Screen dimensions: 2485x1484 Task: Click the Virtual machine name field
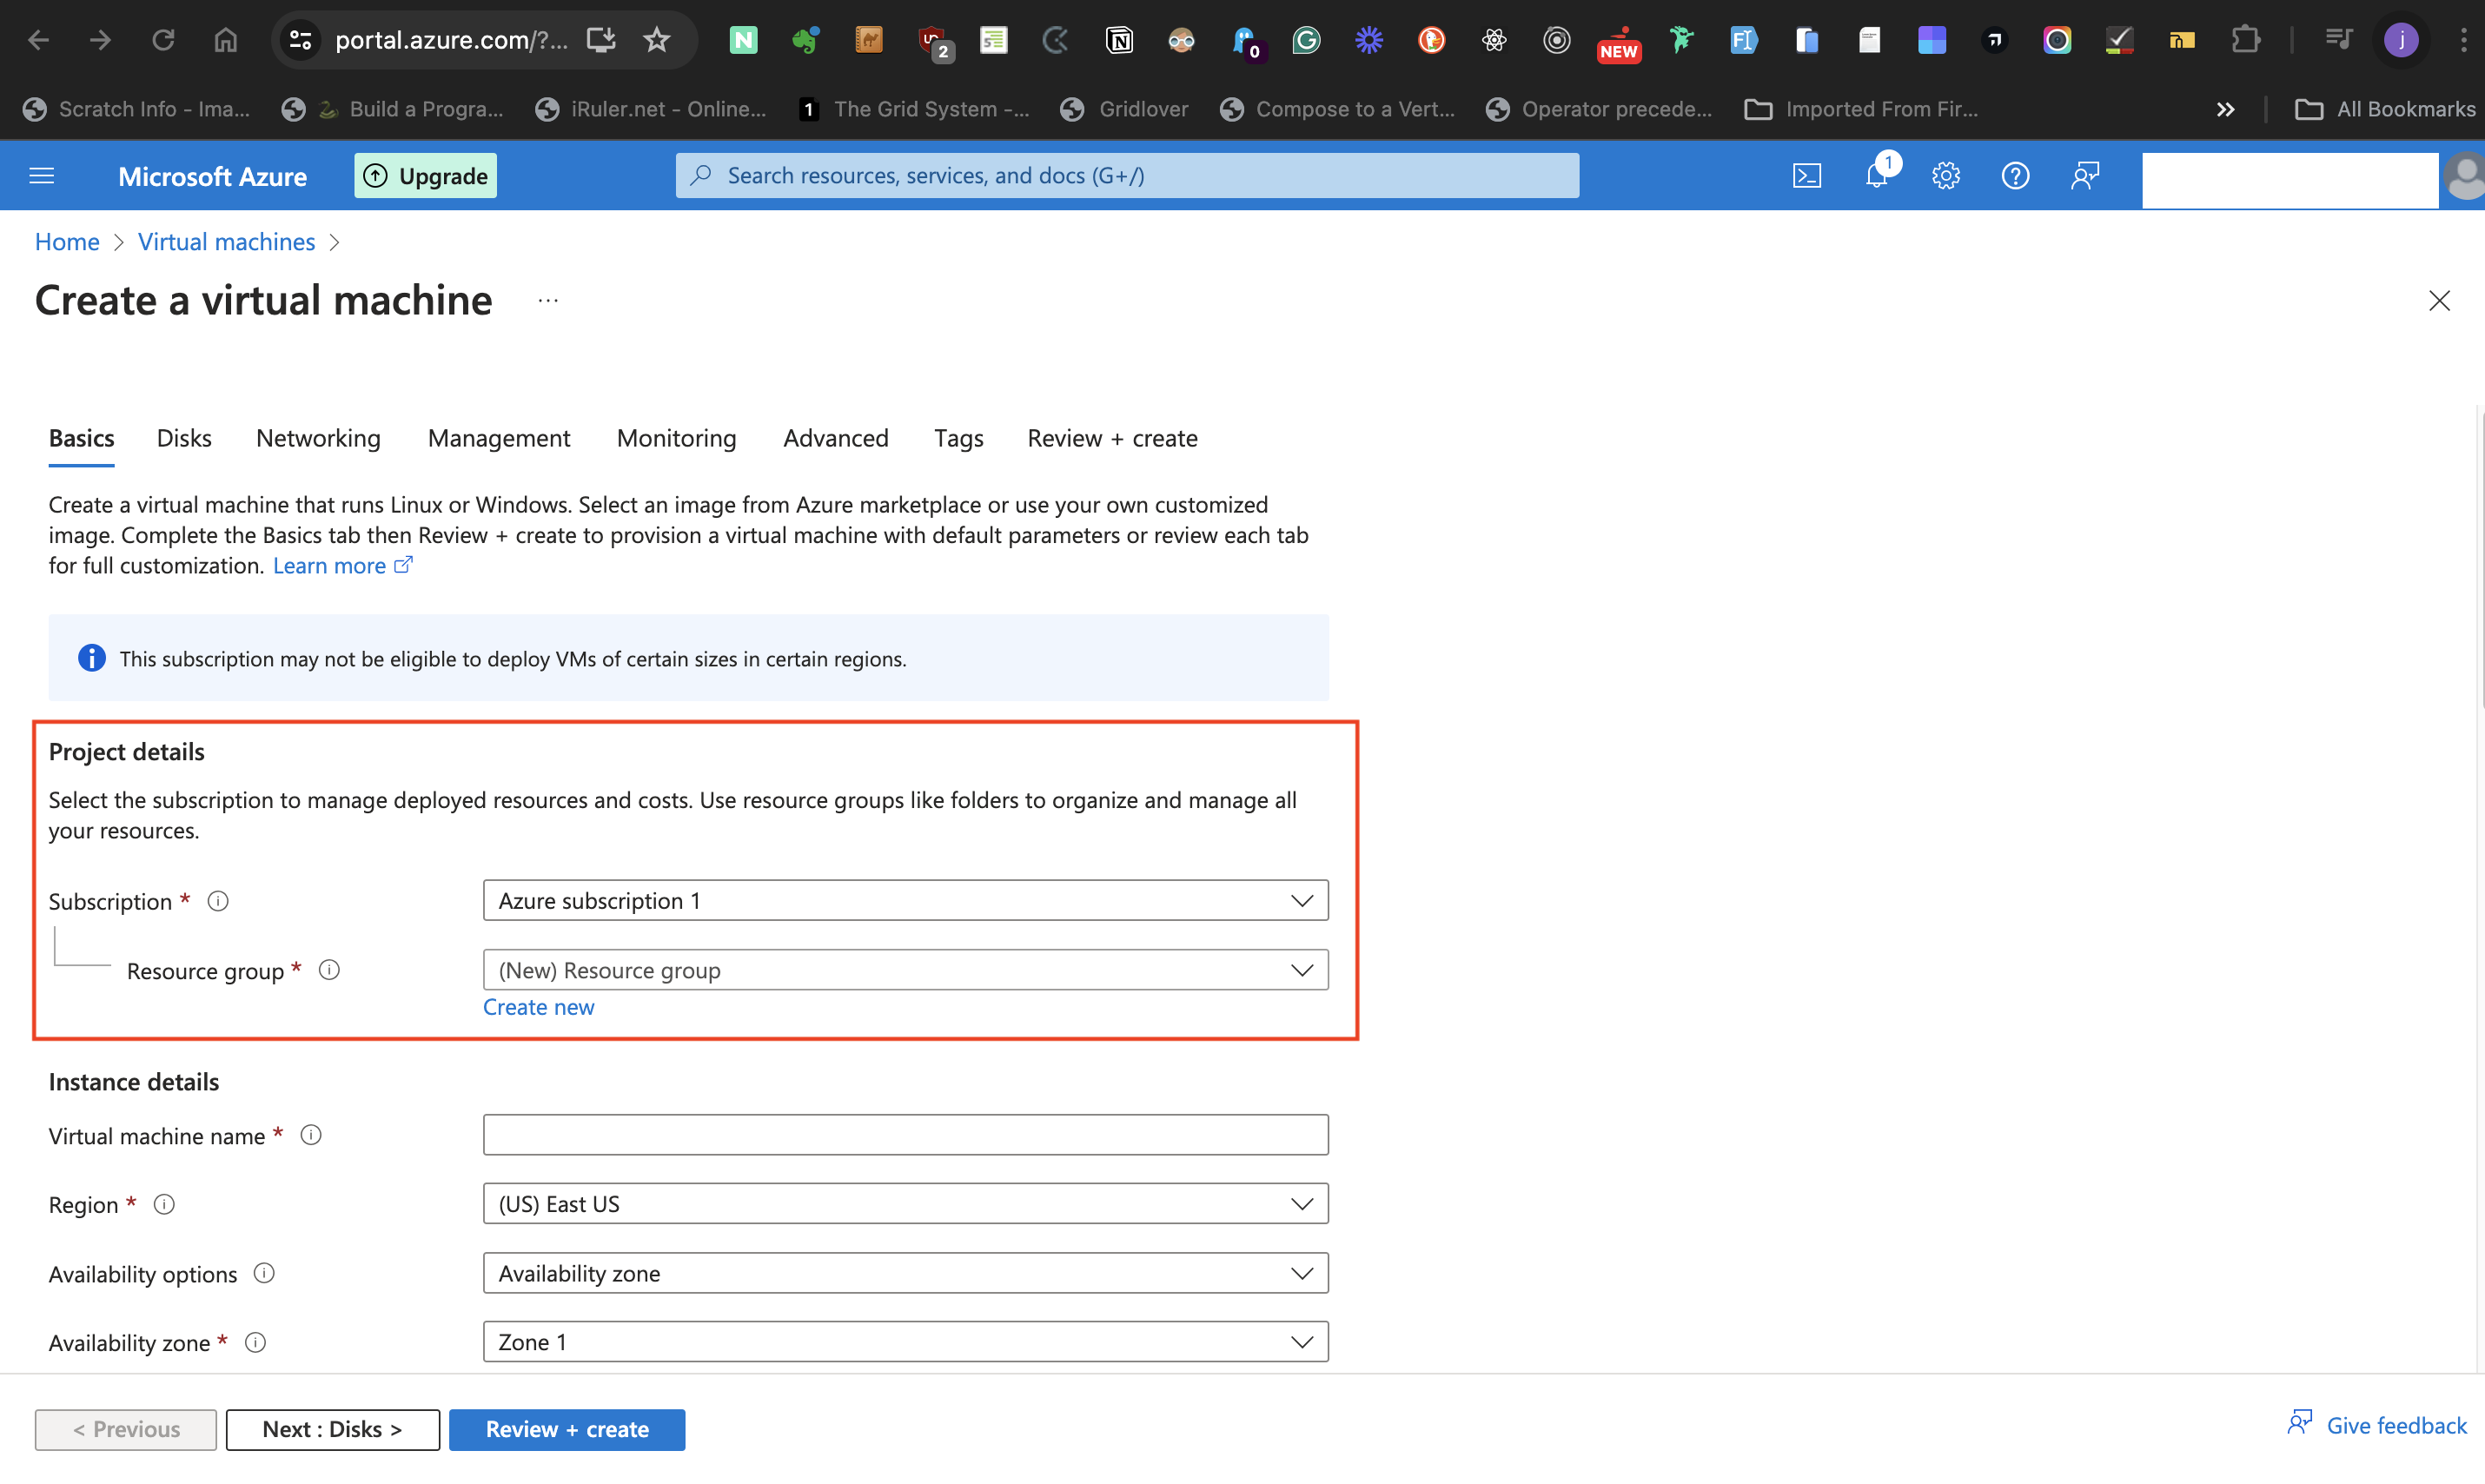[x=905, y=1135]
